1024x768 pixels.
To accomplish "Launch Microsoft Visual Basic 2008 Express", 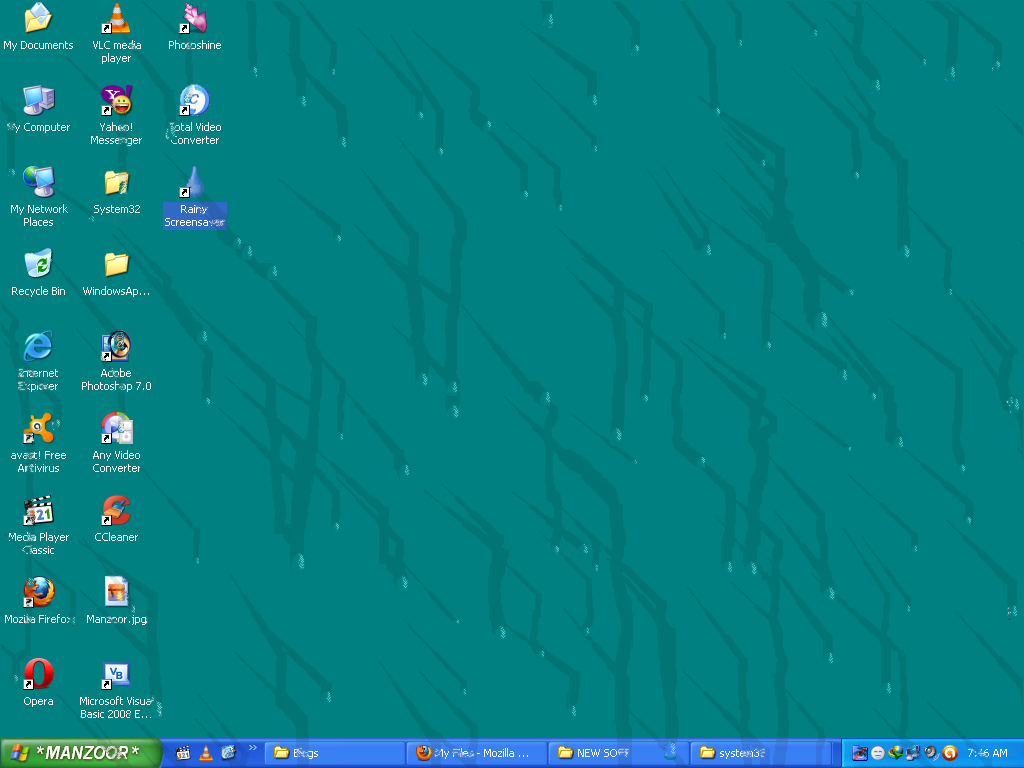I will pos(115,675).
